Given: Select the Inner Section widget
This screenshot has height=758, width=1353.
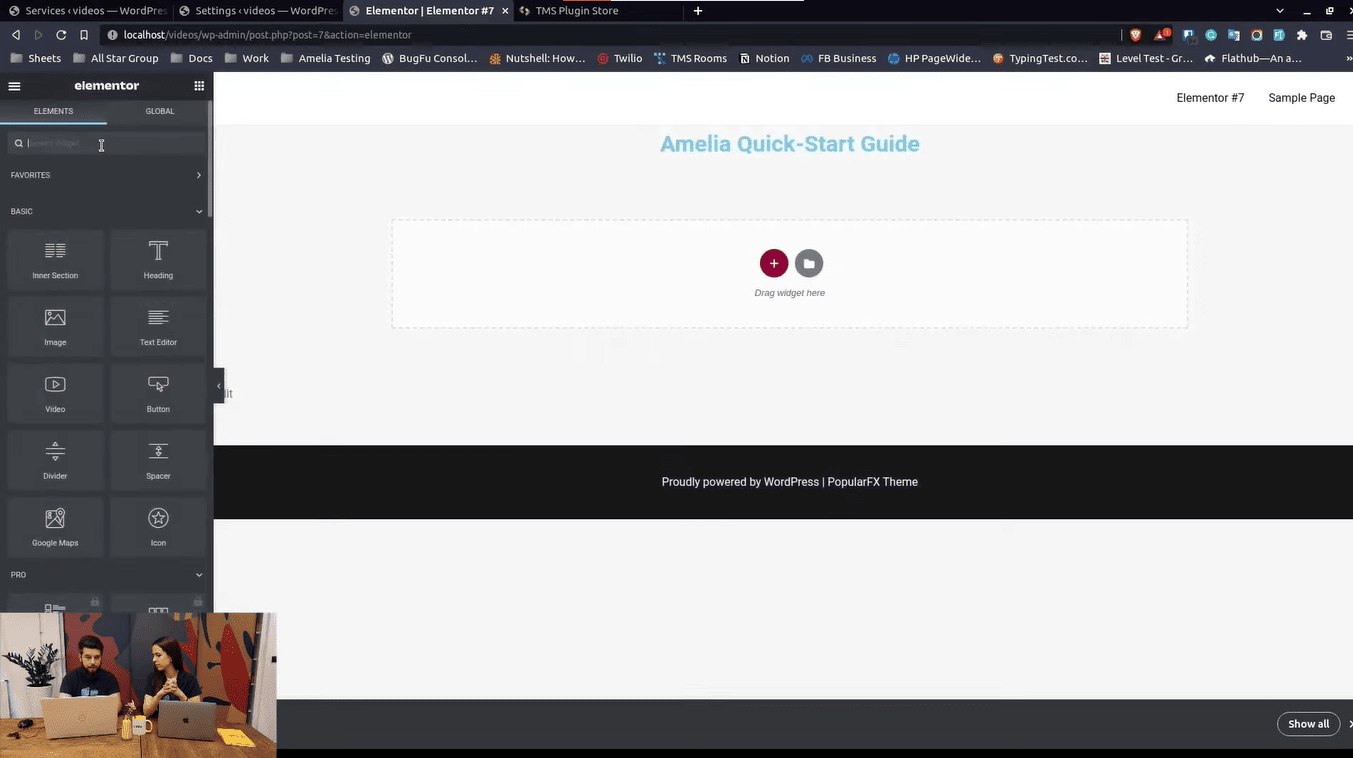Looking at the screenshot, I should pos(55,260).
